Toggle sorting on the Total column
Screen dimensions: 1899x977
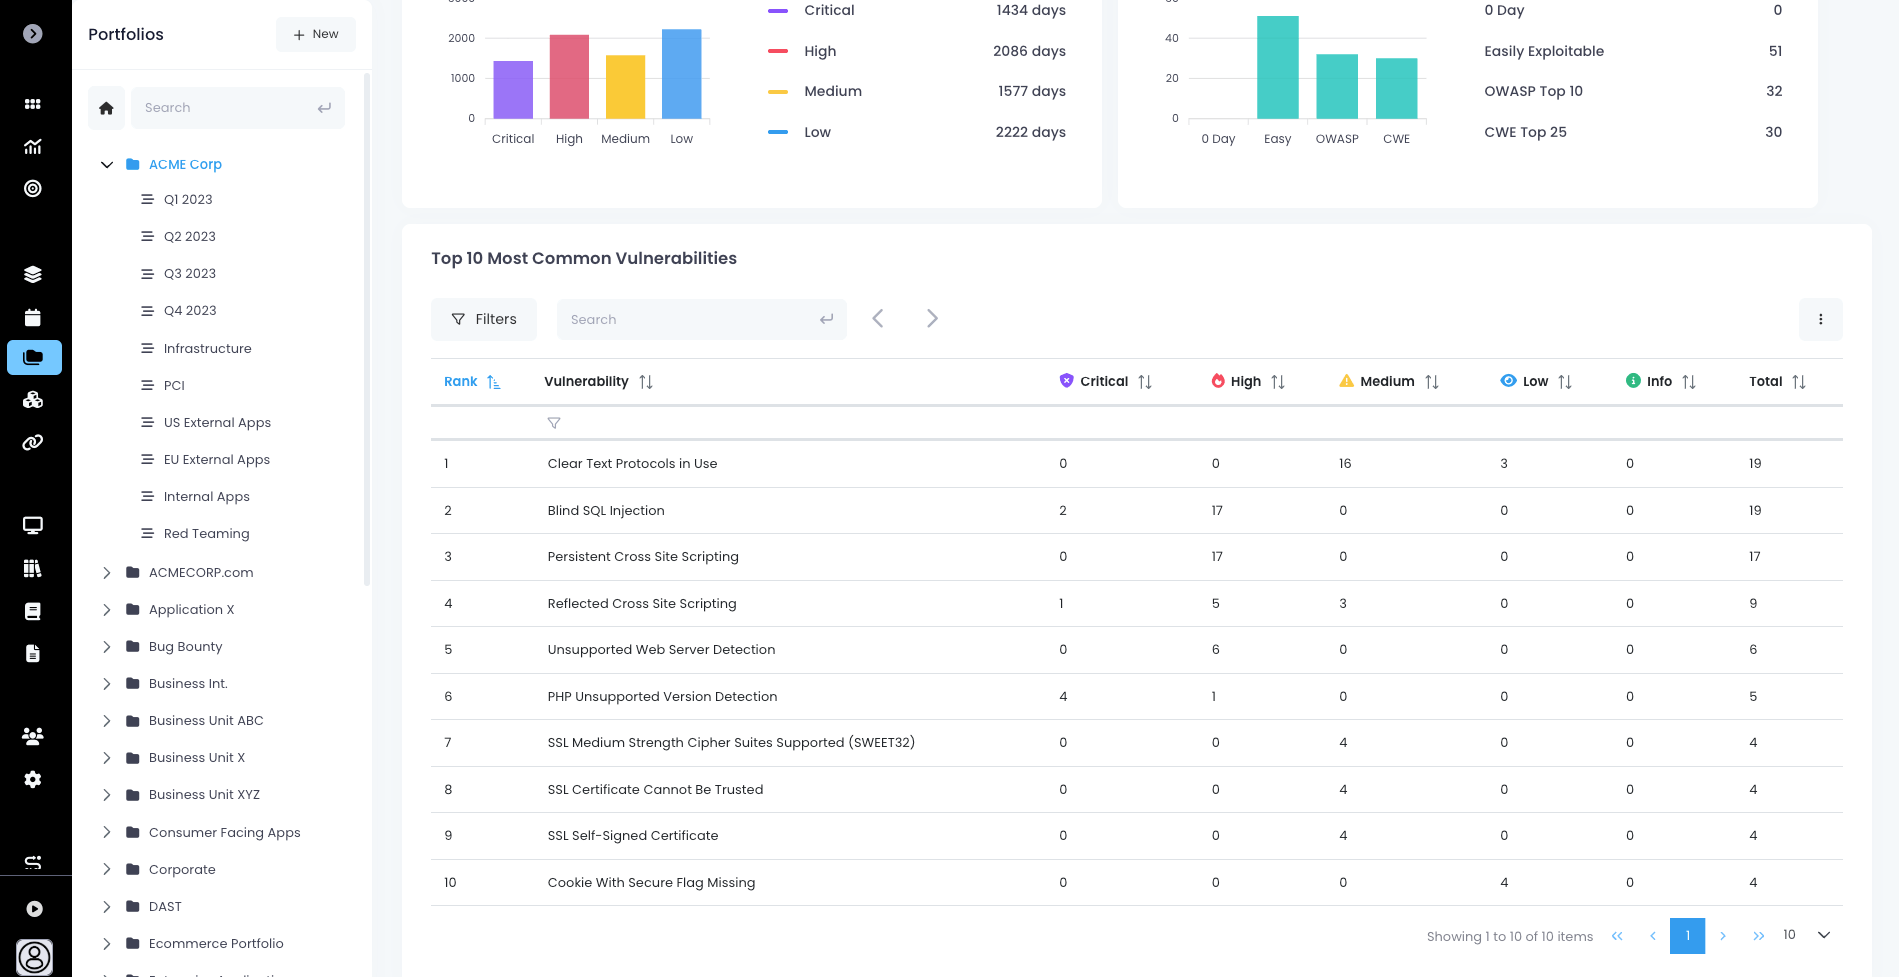coord(1799,382)
